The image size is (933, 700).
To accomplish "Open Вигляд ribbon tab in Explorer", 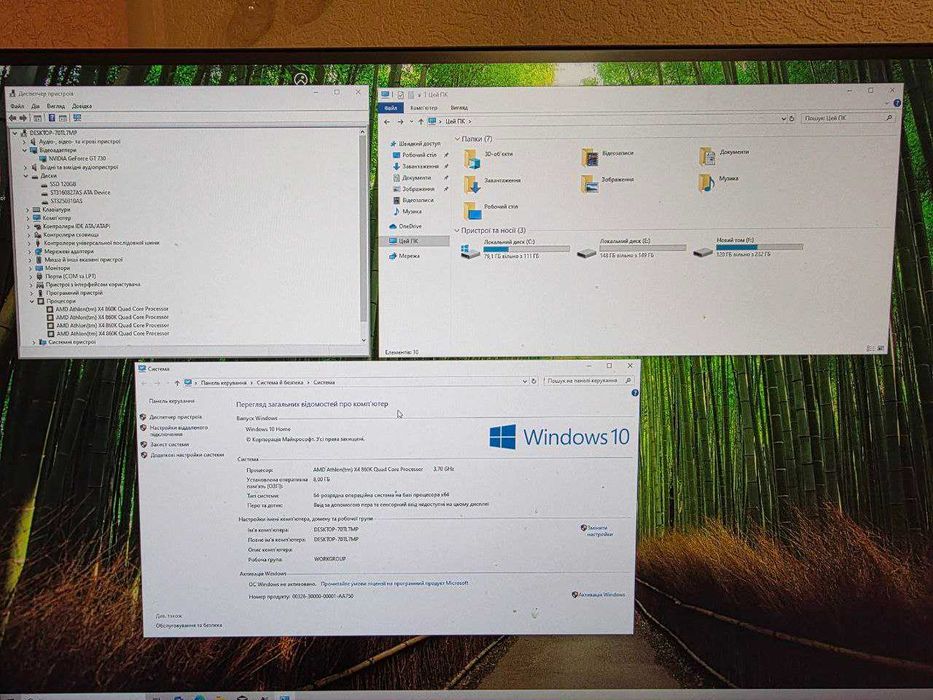I will pyautogui.click(x=459, y=107).
